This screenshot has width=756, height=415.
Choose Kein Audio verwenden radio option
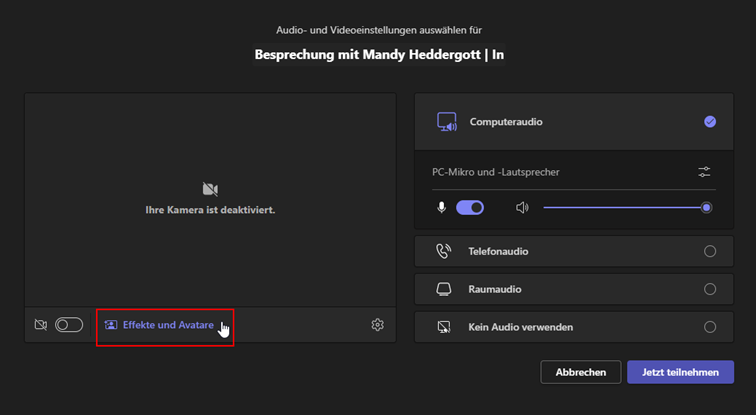tap(710, 327)
